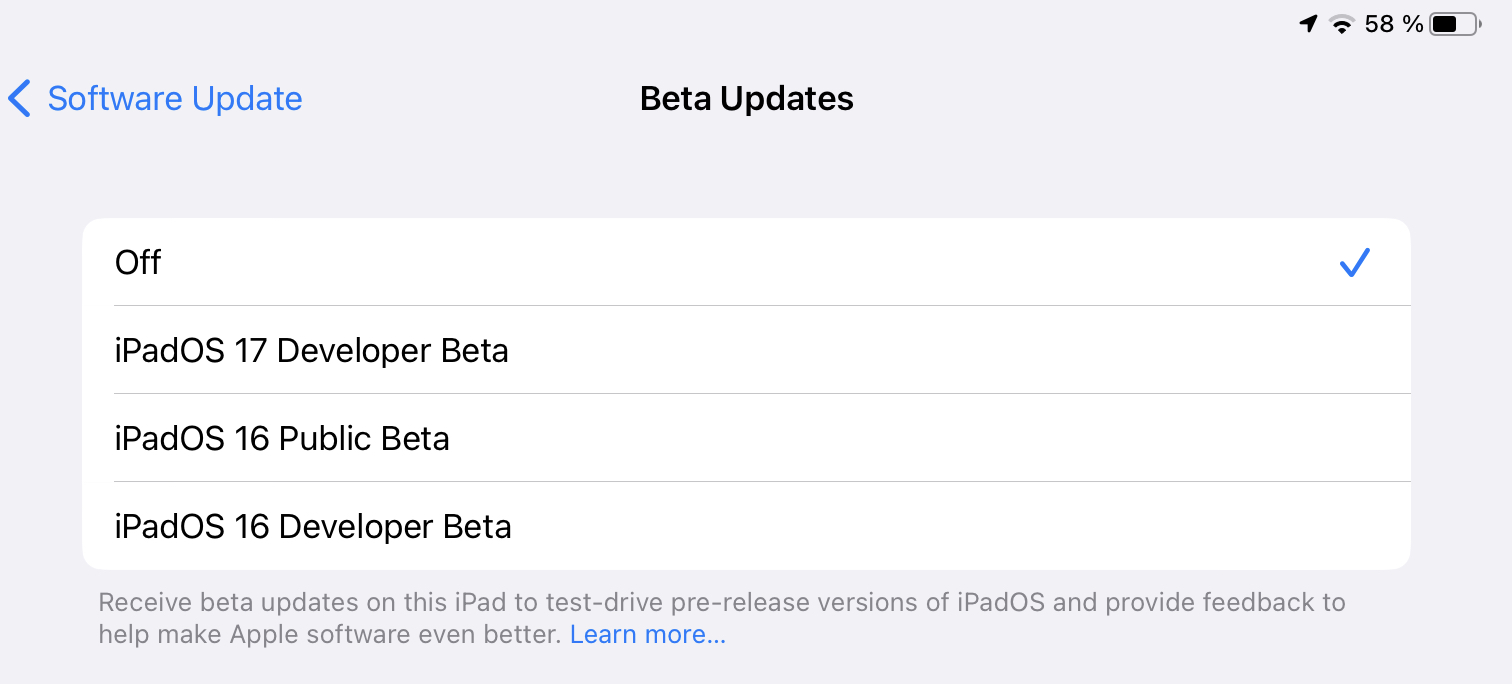
Task: Click the "help make Apple software" footer line
Action: click(330, 635)
